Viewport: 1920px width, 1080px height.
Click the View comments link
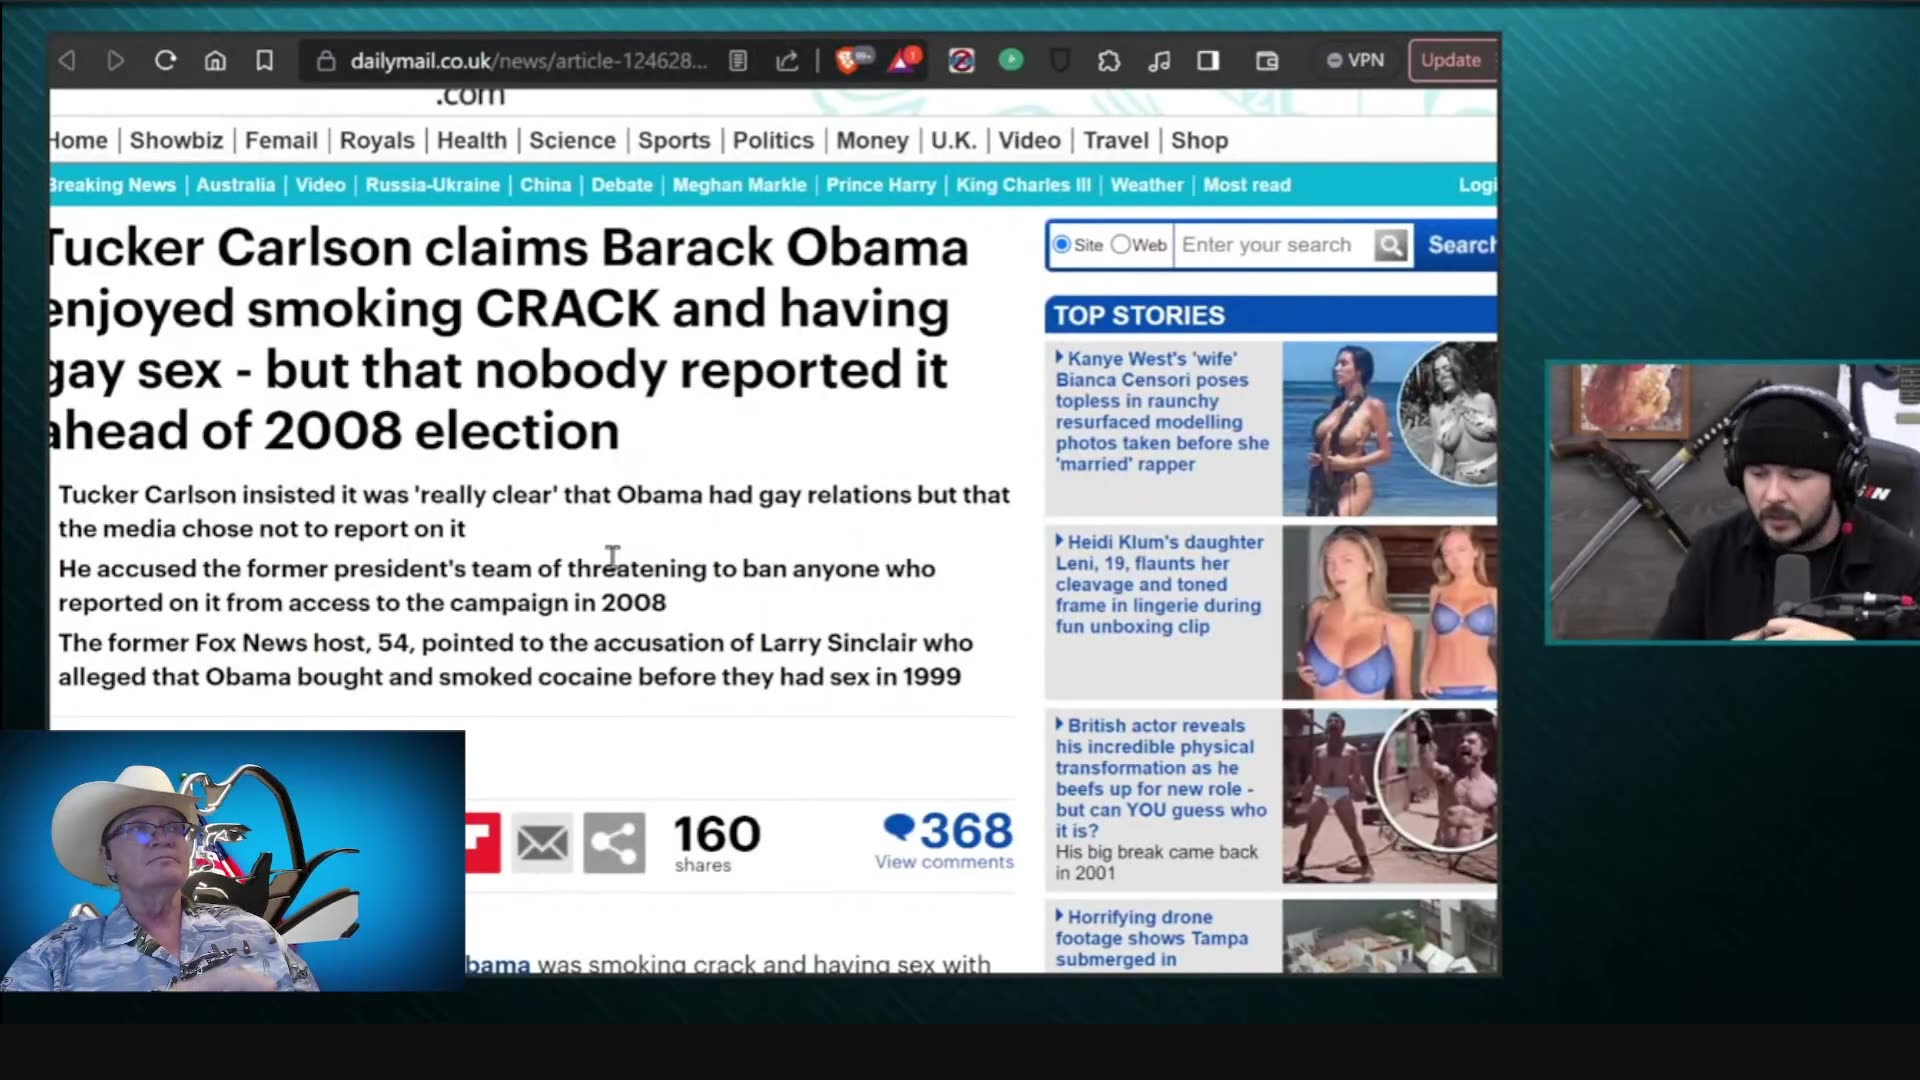pyautogui.click(x=944, y=862)
